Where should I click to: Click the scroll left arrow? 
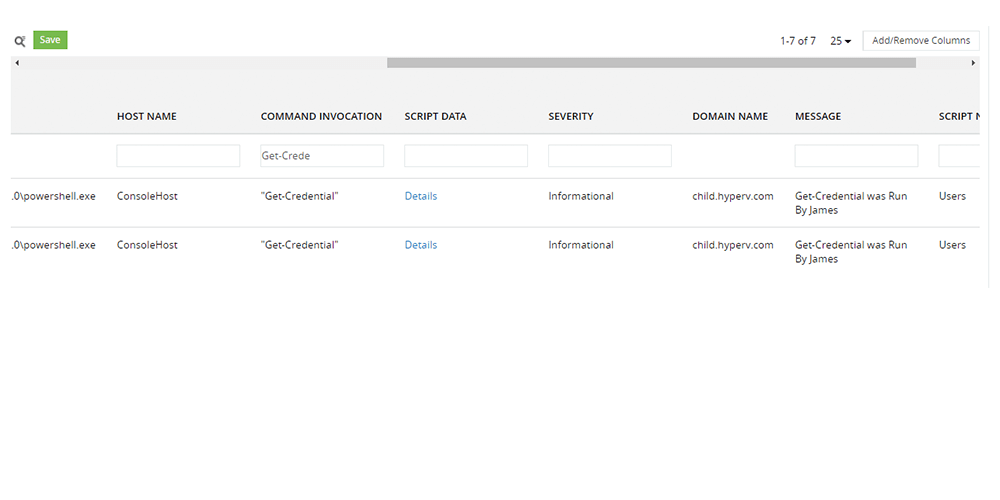17,63
